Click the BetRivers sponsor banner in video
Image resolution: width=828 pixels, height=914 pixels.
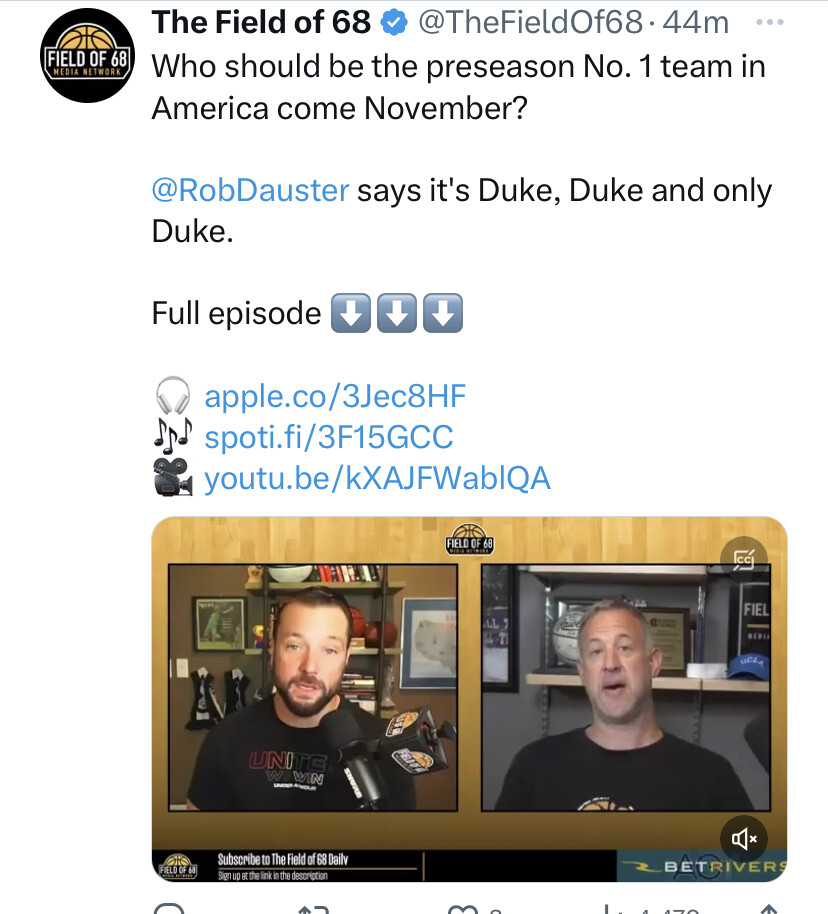pyautogui.click(x=702, y=866)
